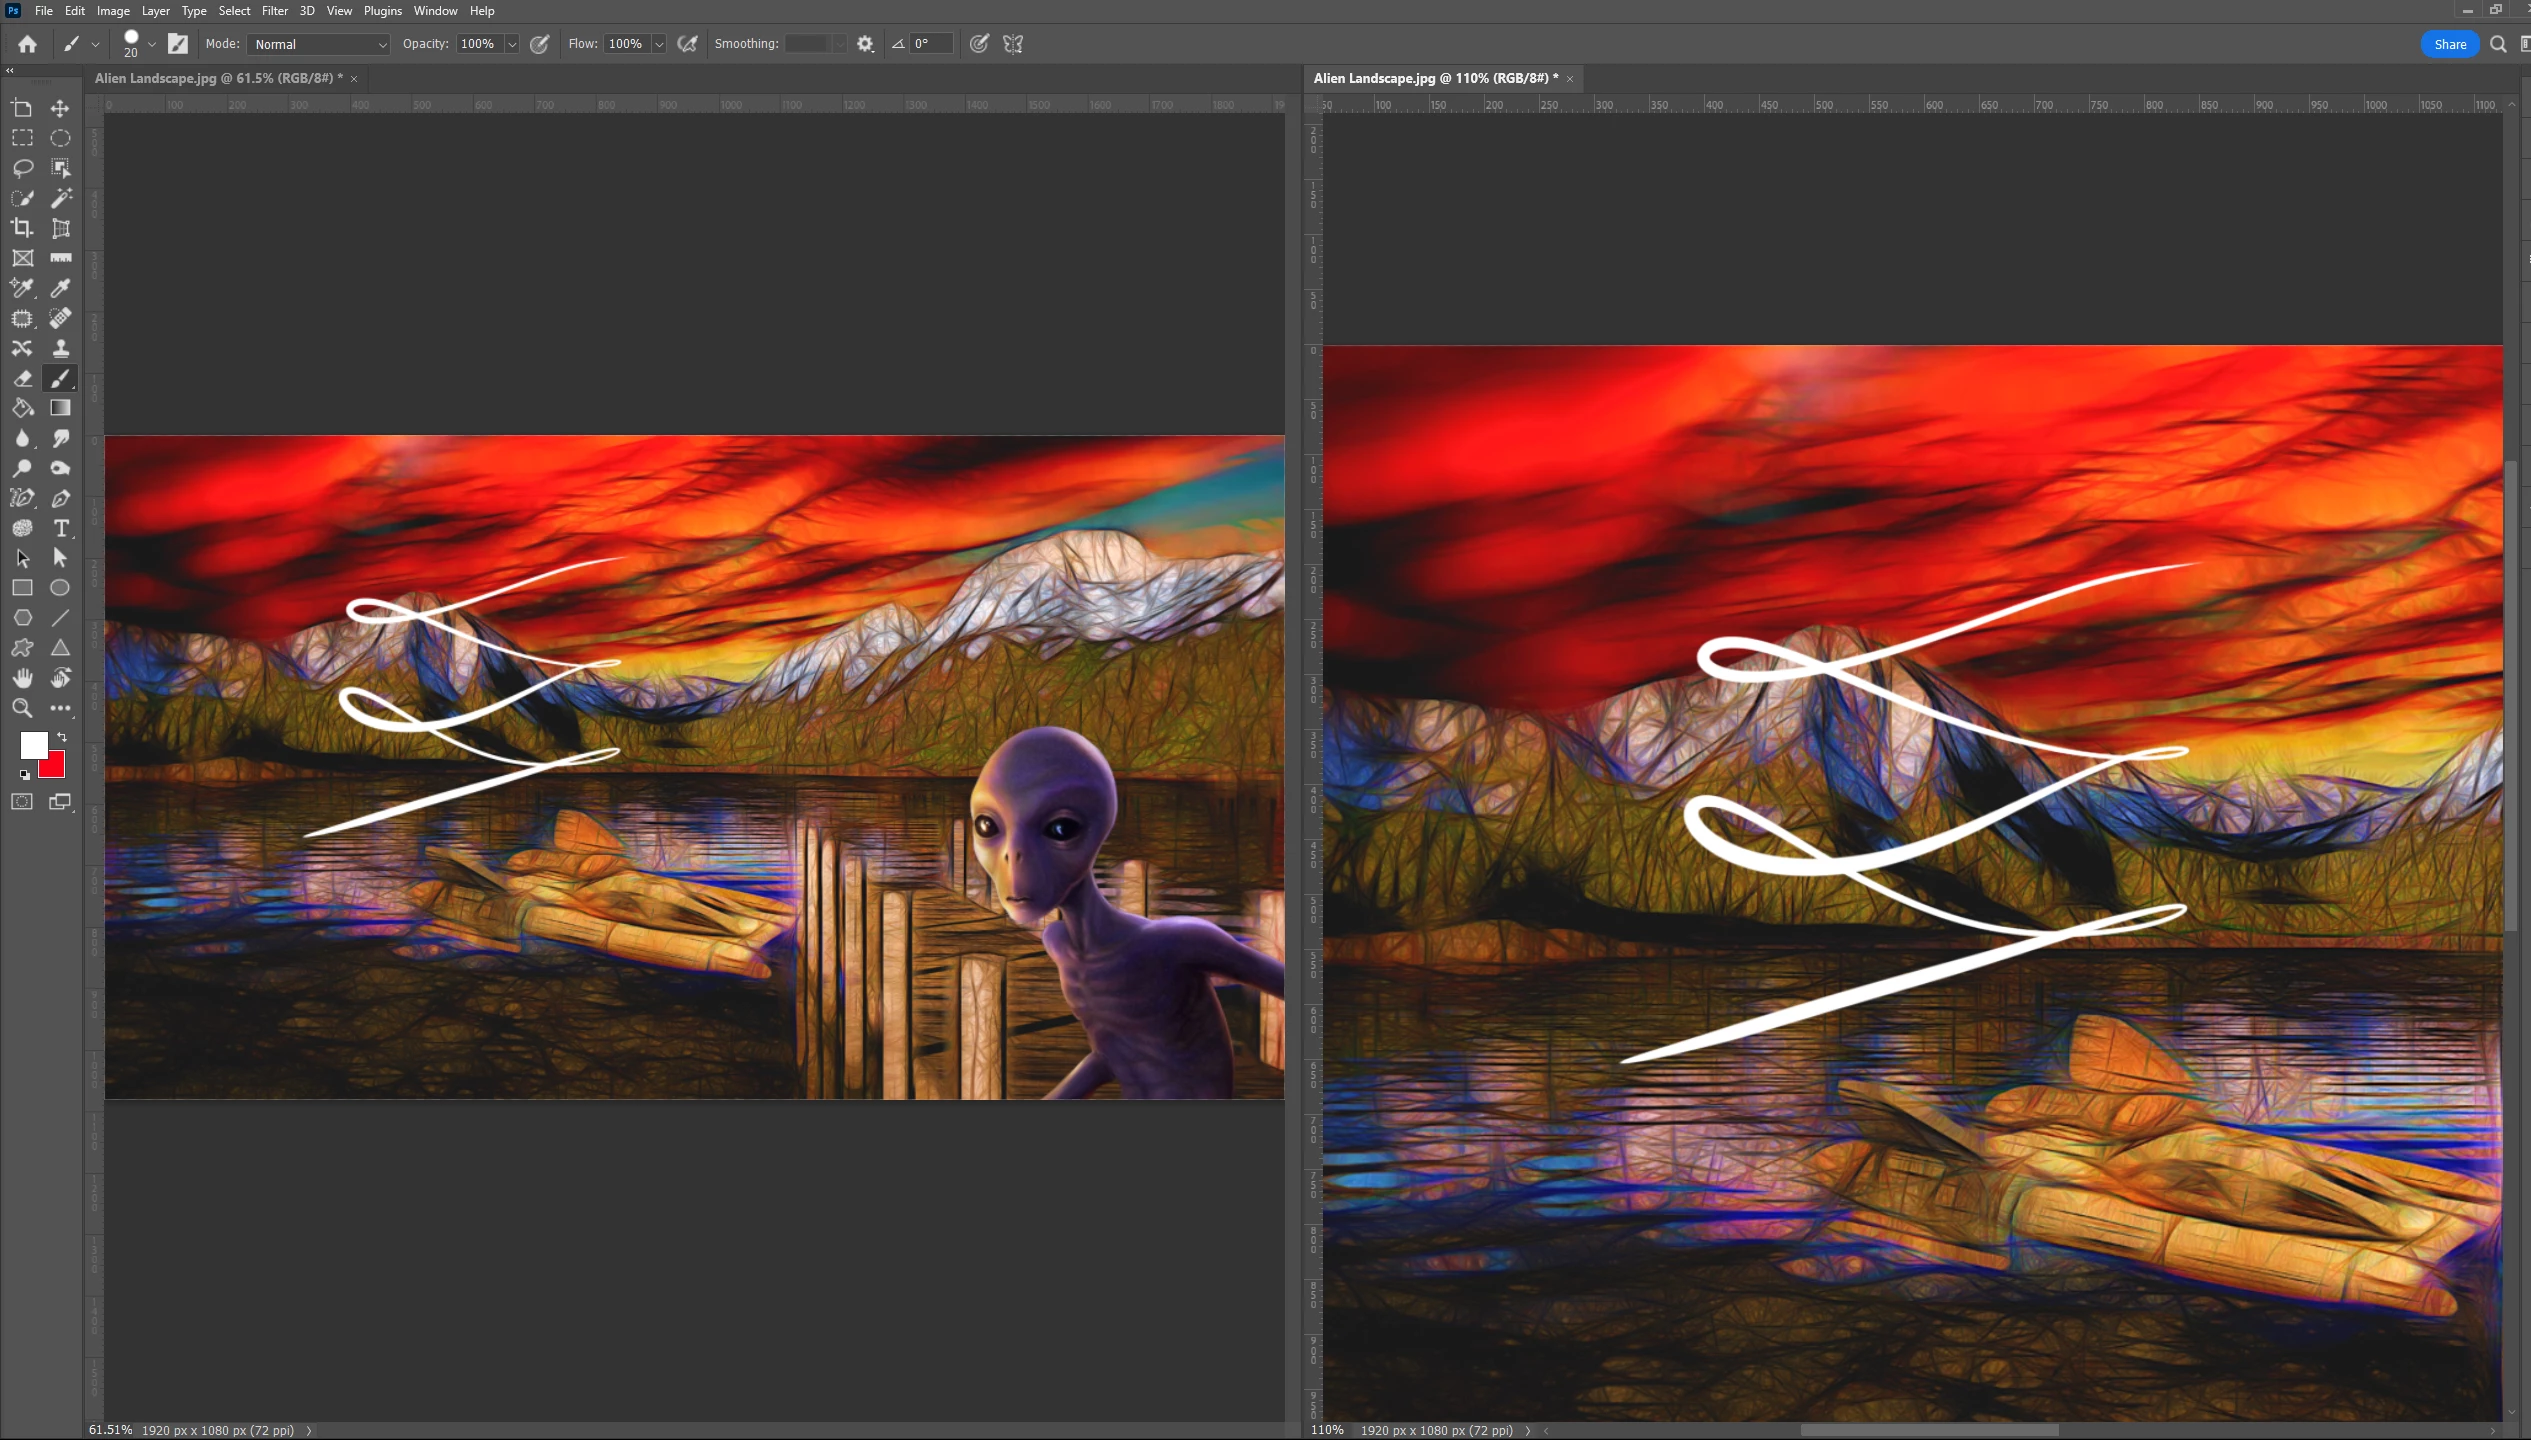Click the red background color swatch

pyautogui.click(x=56, y=768)
